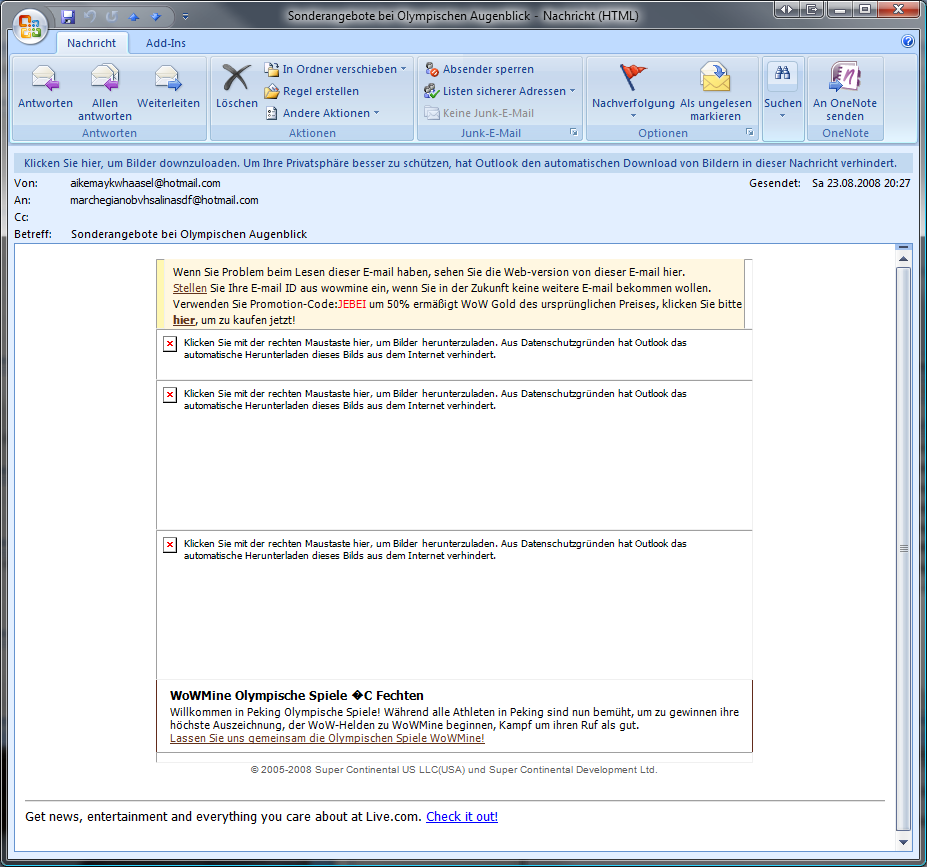Click the left-right arrows icon in title bar
Screen dimensions: 927x867
click(786, 9)
